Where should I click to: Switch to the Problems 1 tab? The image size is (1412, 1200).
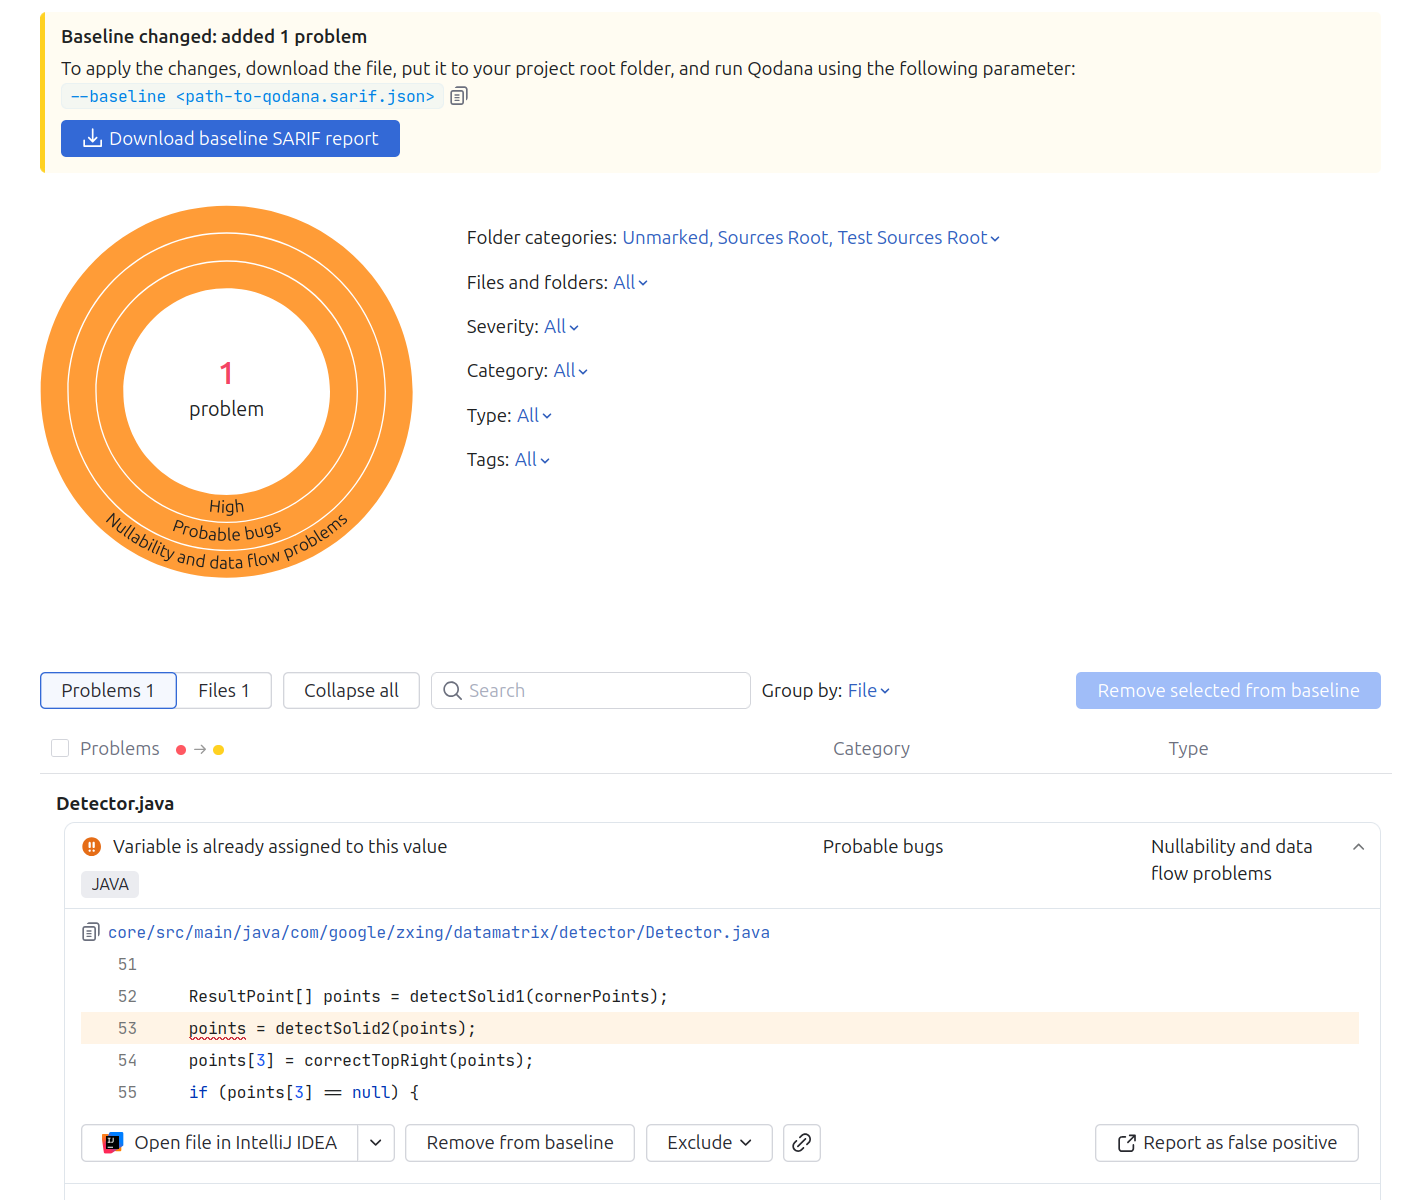pyautogui.click(x=108, y=691)
